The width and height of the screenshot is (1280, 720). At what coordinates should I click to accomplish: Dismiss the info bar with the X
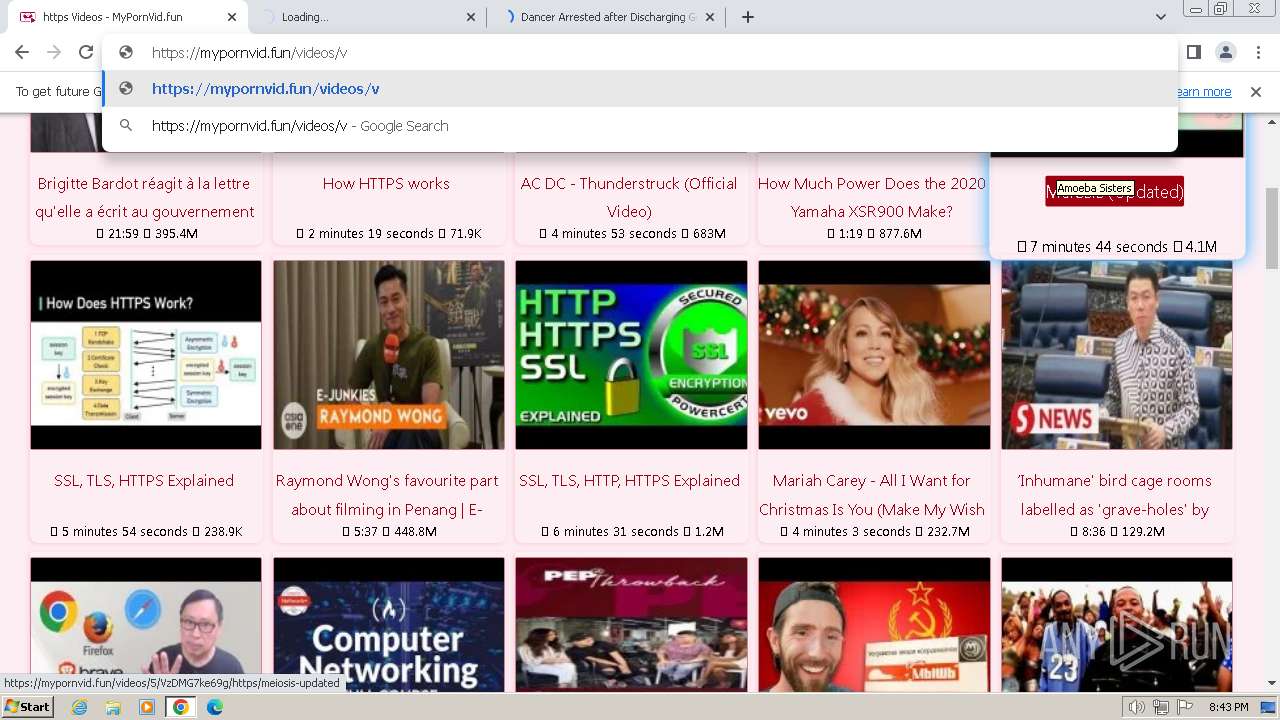(x=1256, y=92)
